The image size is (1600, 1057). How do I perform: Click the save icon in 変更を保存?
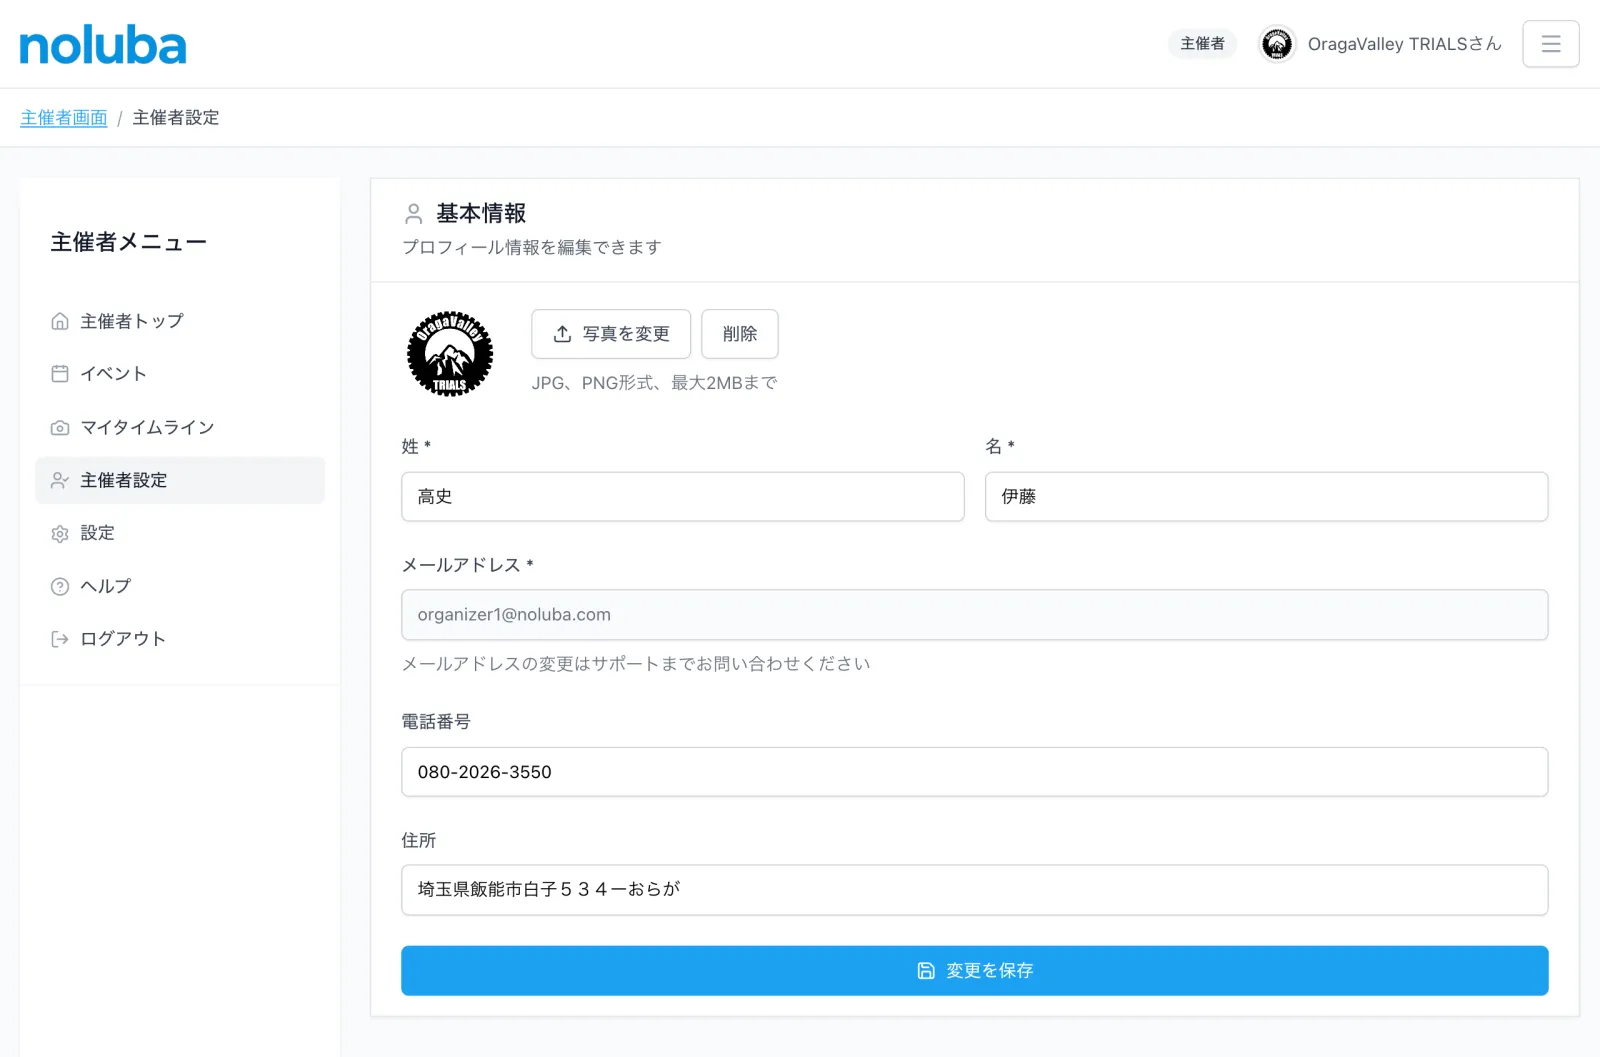coord(926,971)
